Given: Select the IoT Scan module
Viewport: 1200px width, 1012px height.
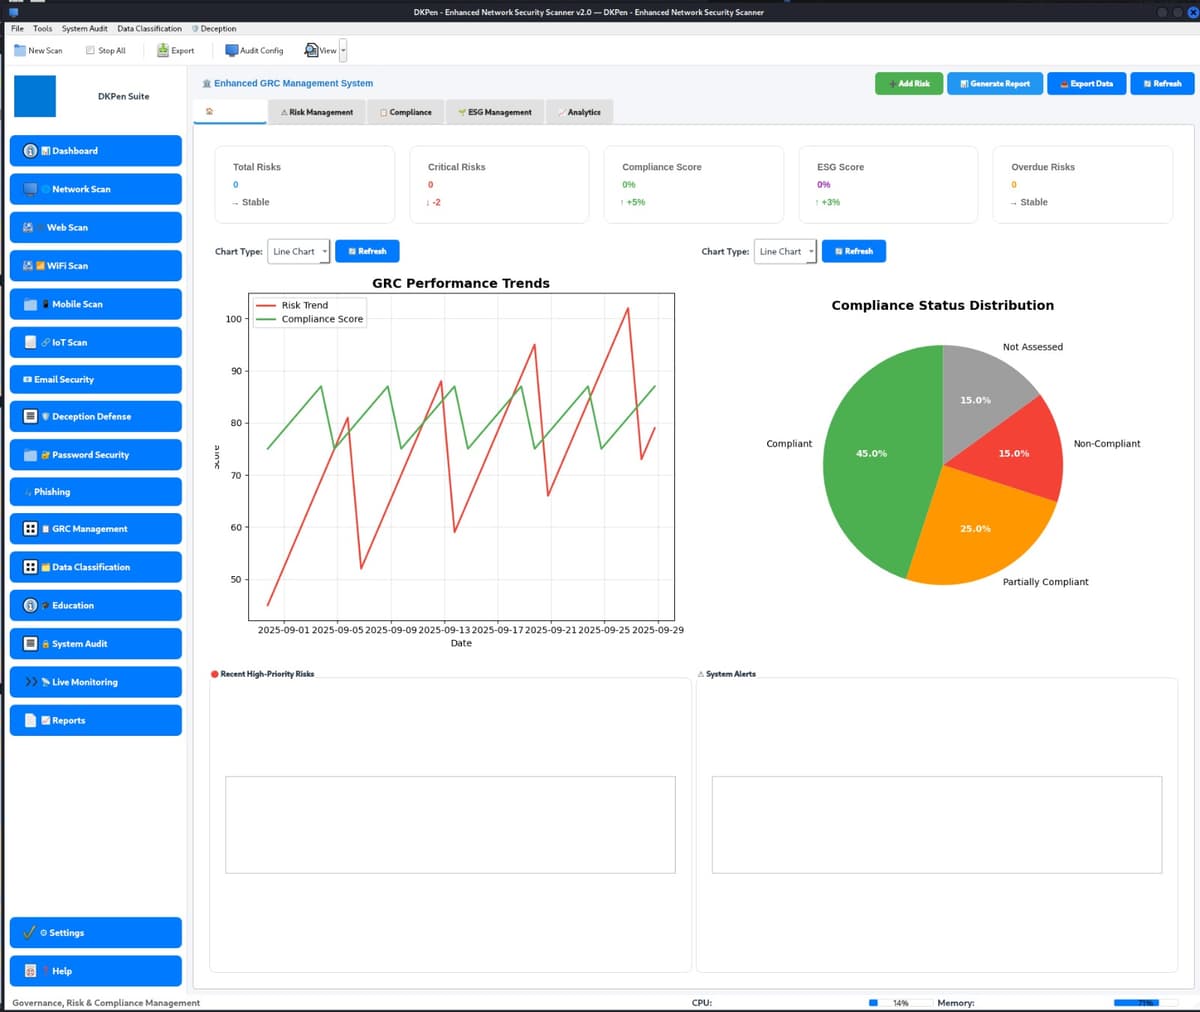Looking at the screenshot, I should click(95, 341).
